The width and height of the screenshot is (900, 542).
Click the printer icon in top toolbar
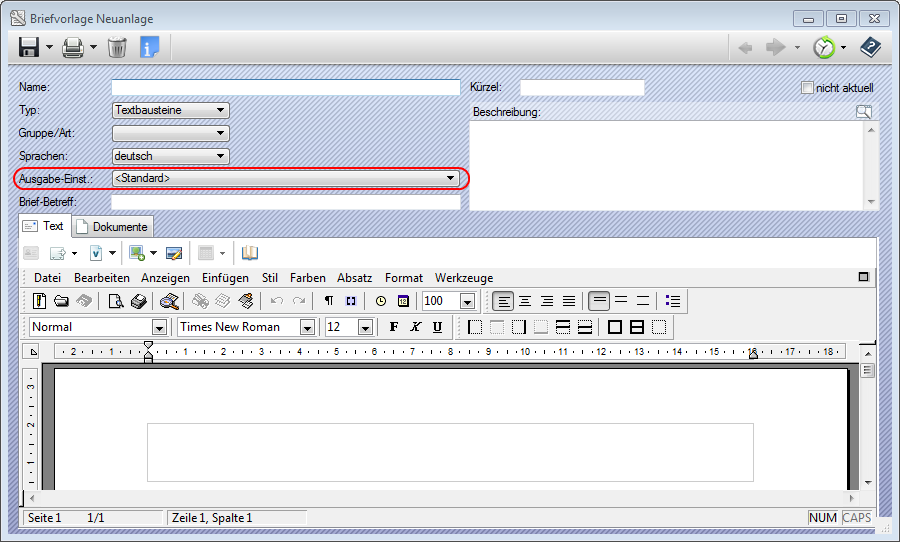click(x=73, y=47)
